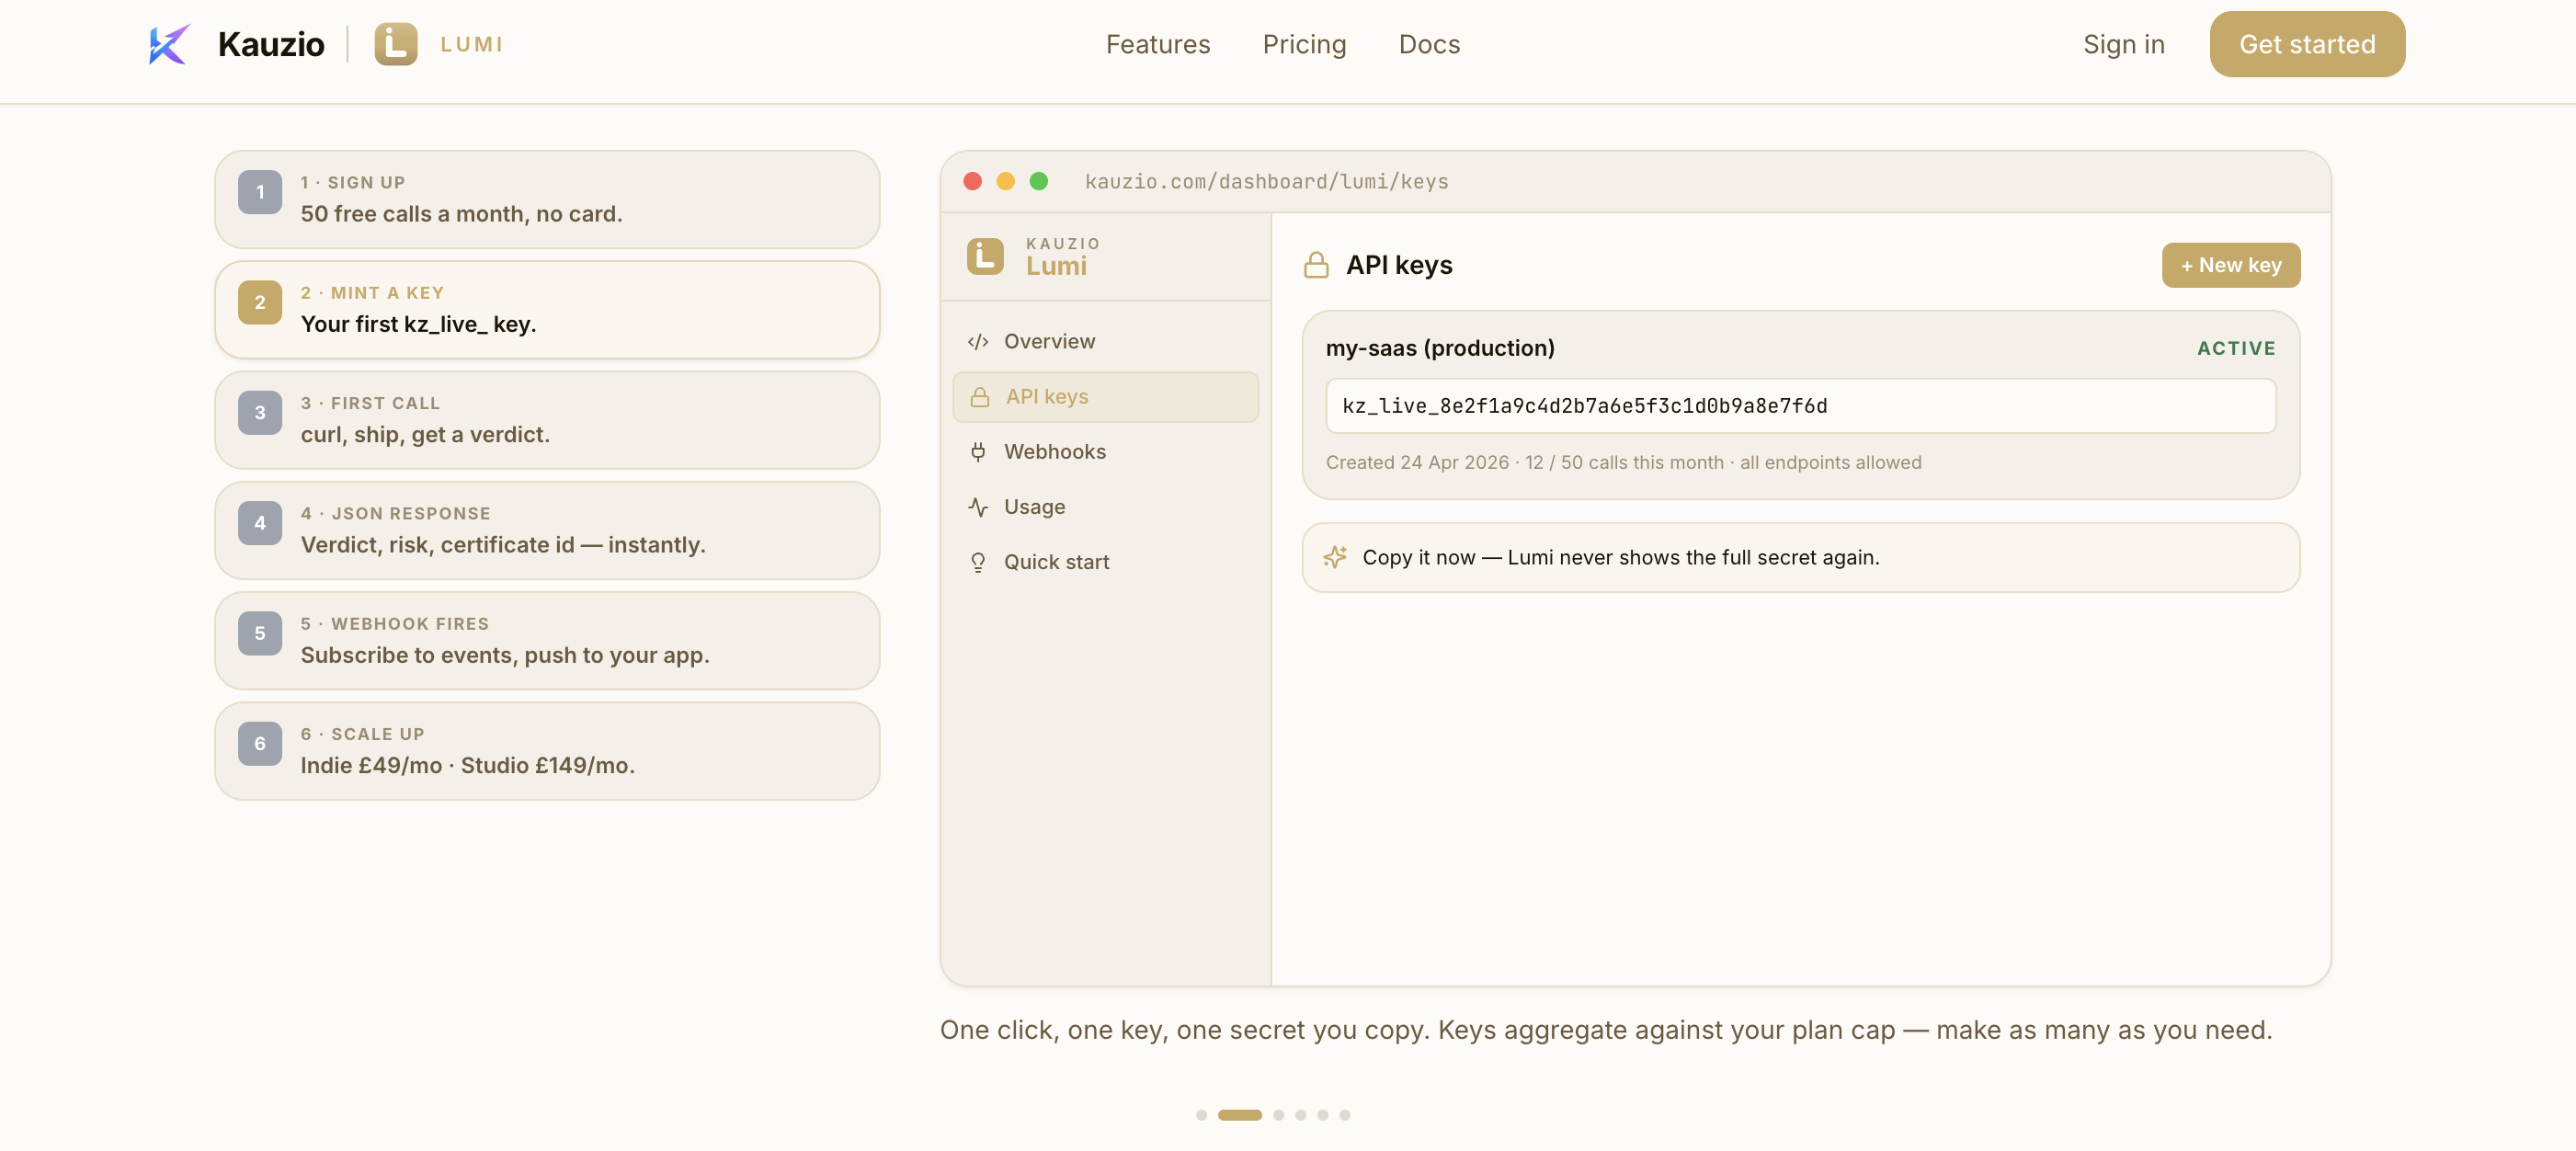Click the green window dot in mock browser

1039,181
